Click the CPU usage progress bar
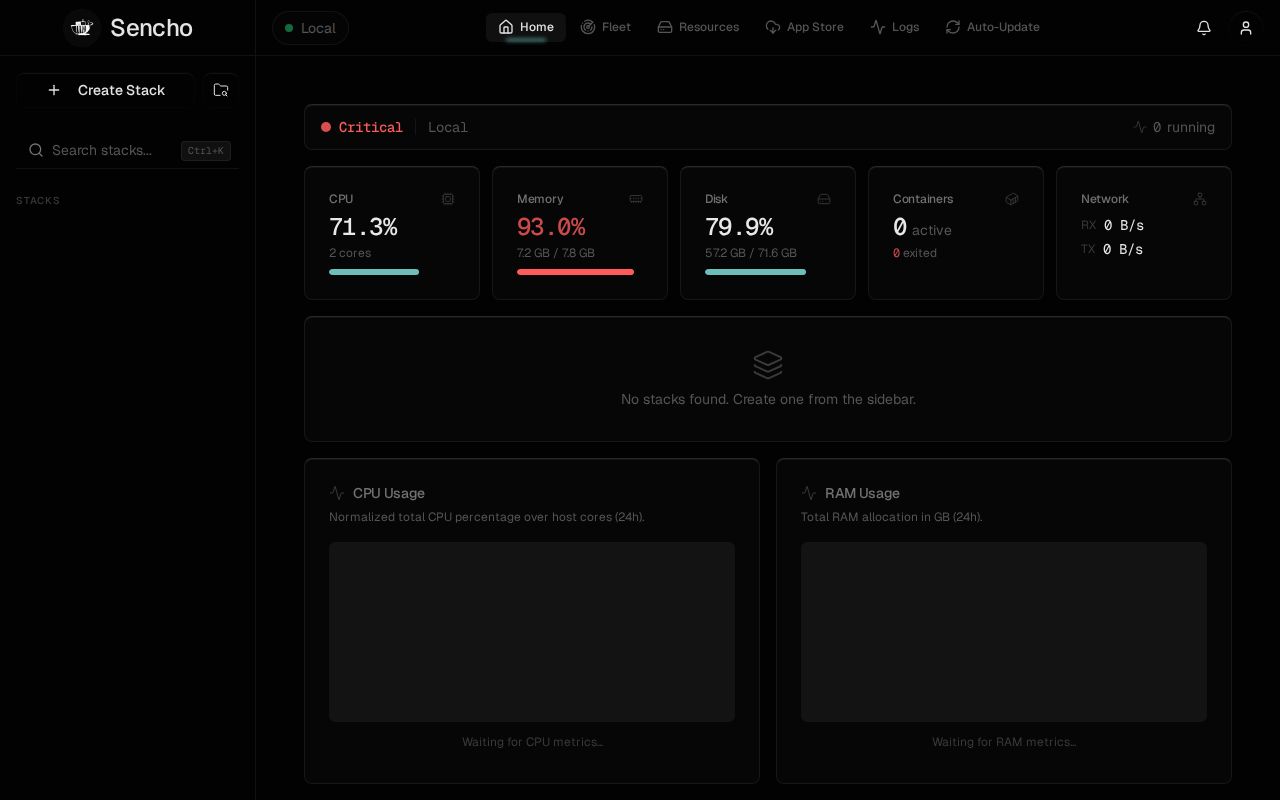 pos(374,272)
